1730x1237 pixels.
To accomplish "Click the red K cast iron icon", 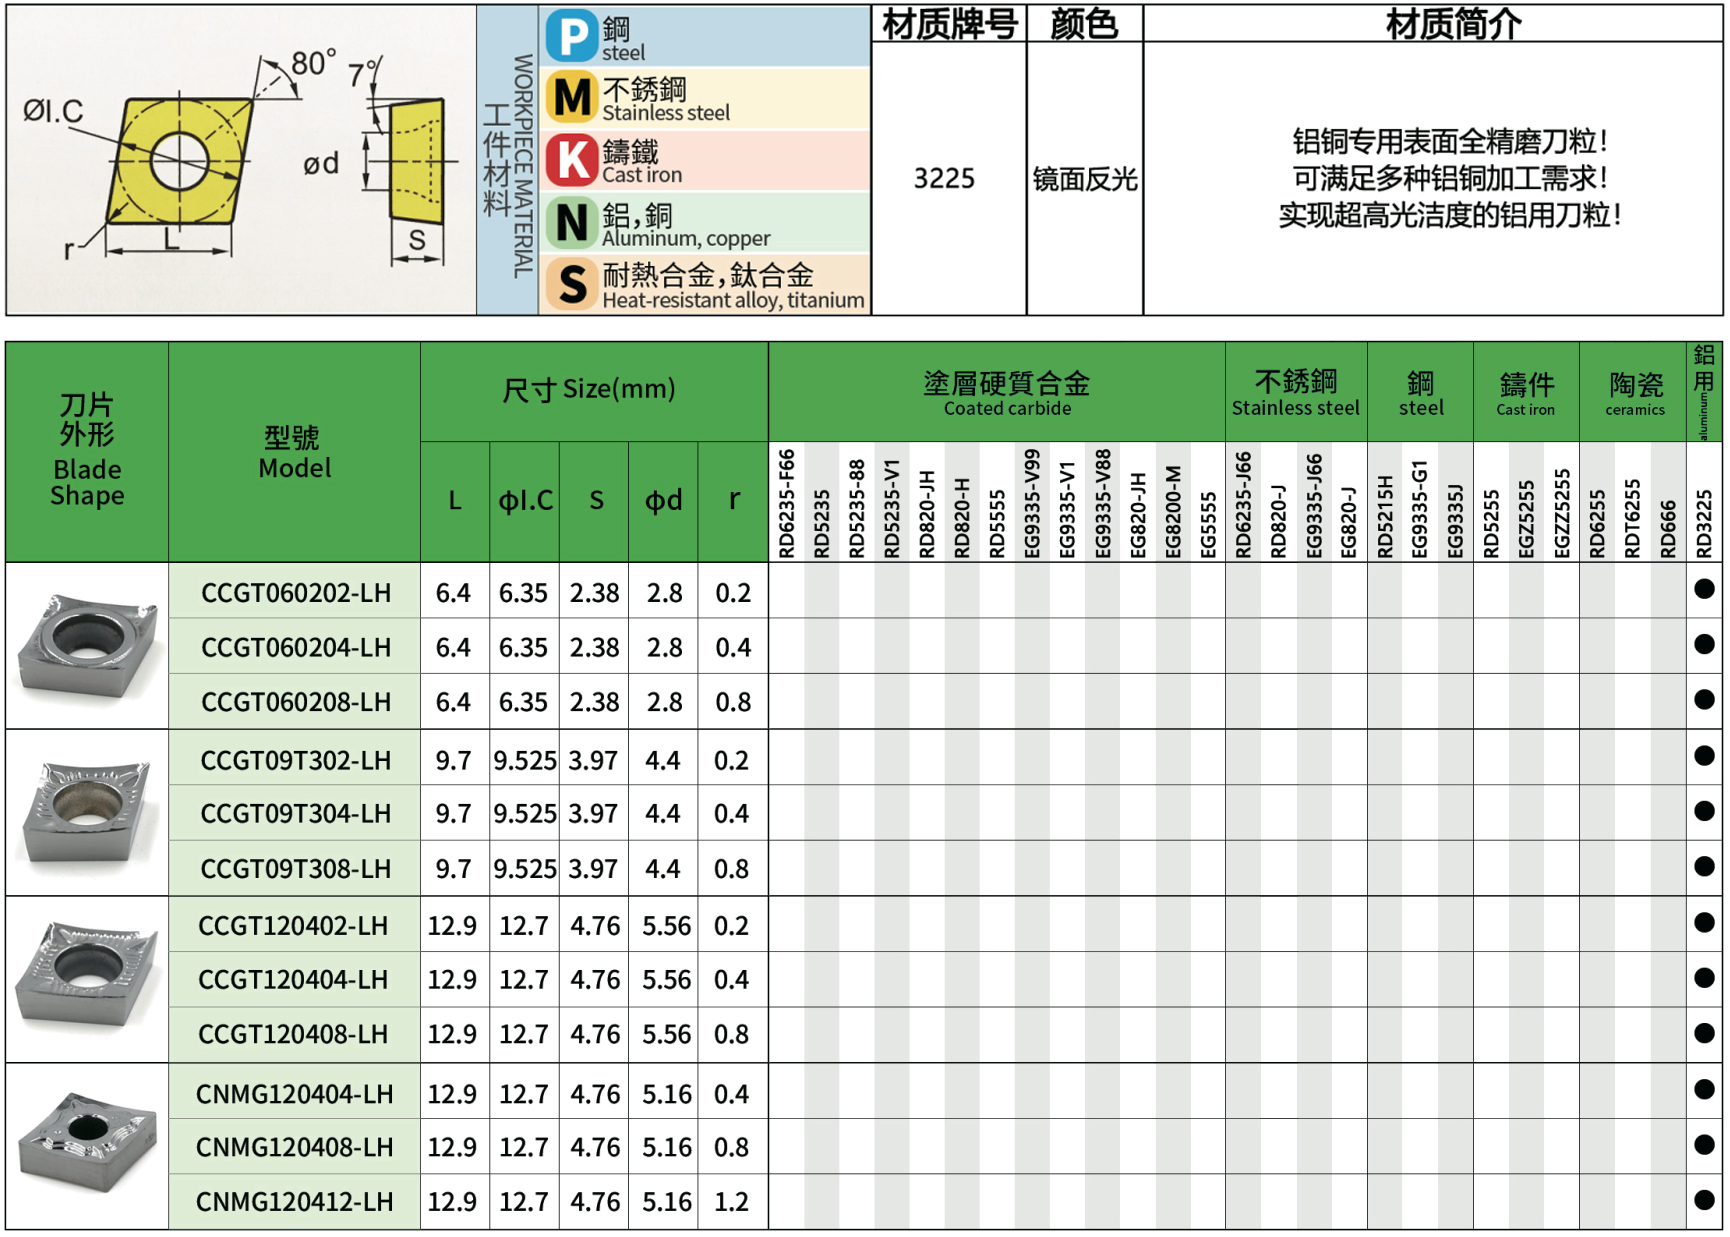I will tap(572, 161).
